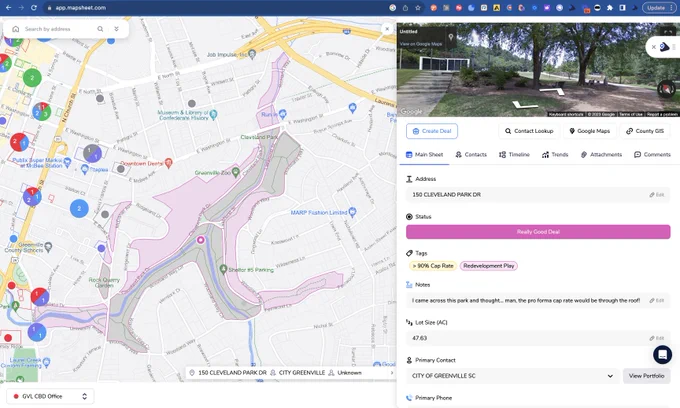
Task: Expand the double-chevron in the search bar
Action: (x=116, y=29)
